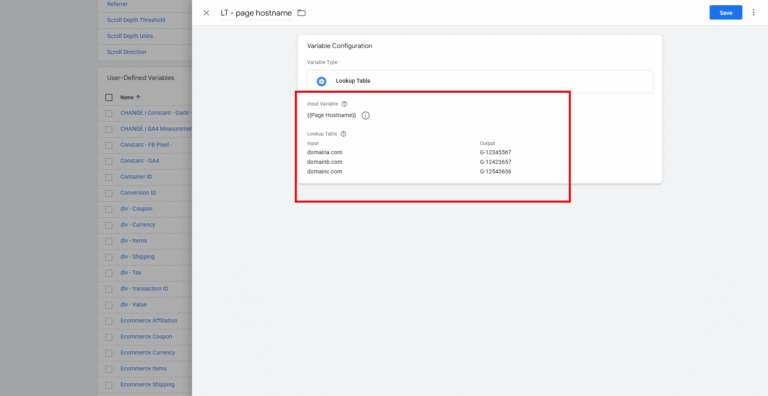Click the {{Page Hostname}} input variable text
Screen dimensions: 768x396
point(332,116)
